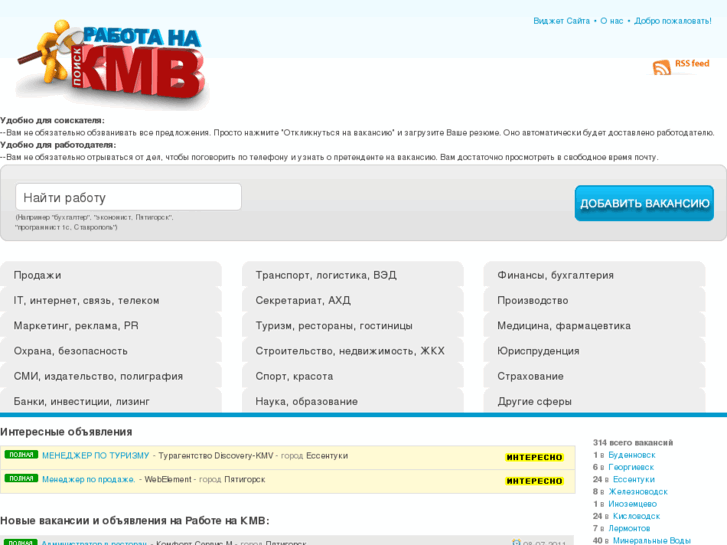Filter vacancies by Буденновск

tap(631, 455)
